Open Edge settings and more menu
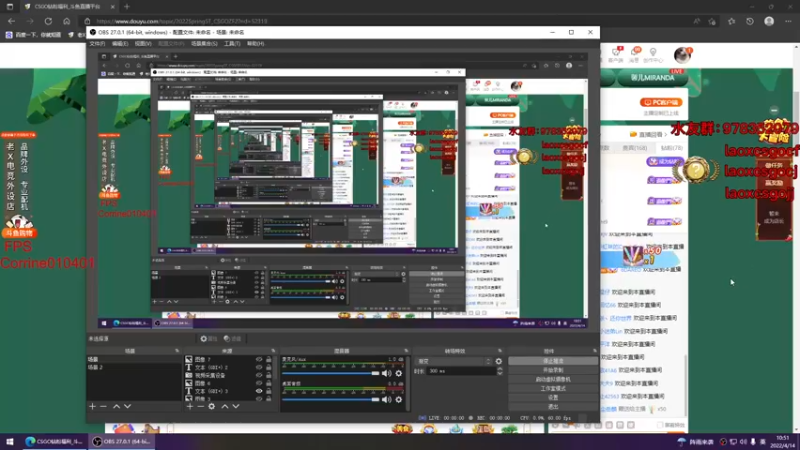Screen dimensions: 800x450 (788, 21)
